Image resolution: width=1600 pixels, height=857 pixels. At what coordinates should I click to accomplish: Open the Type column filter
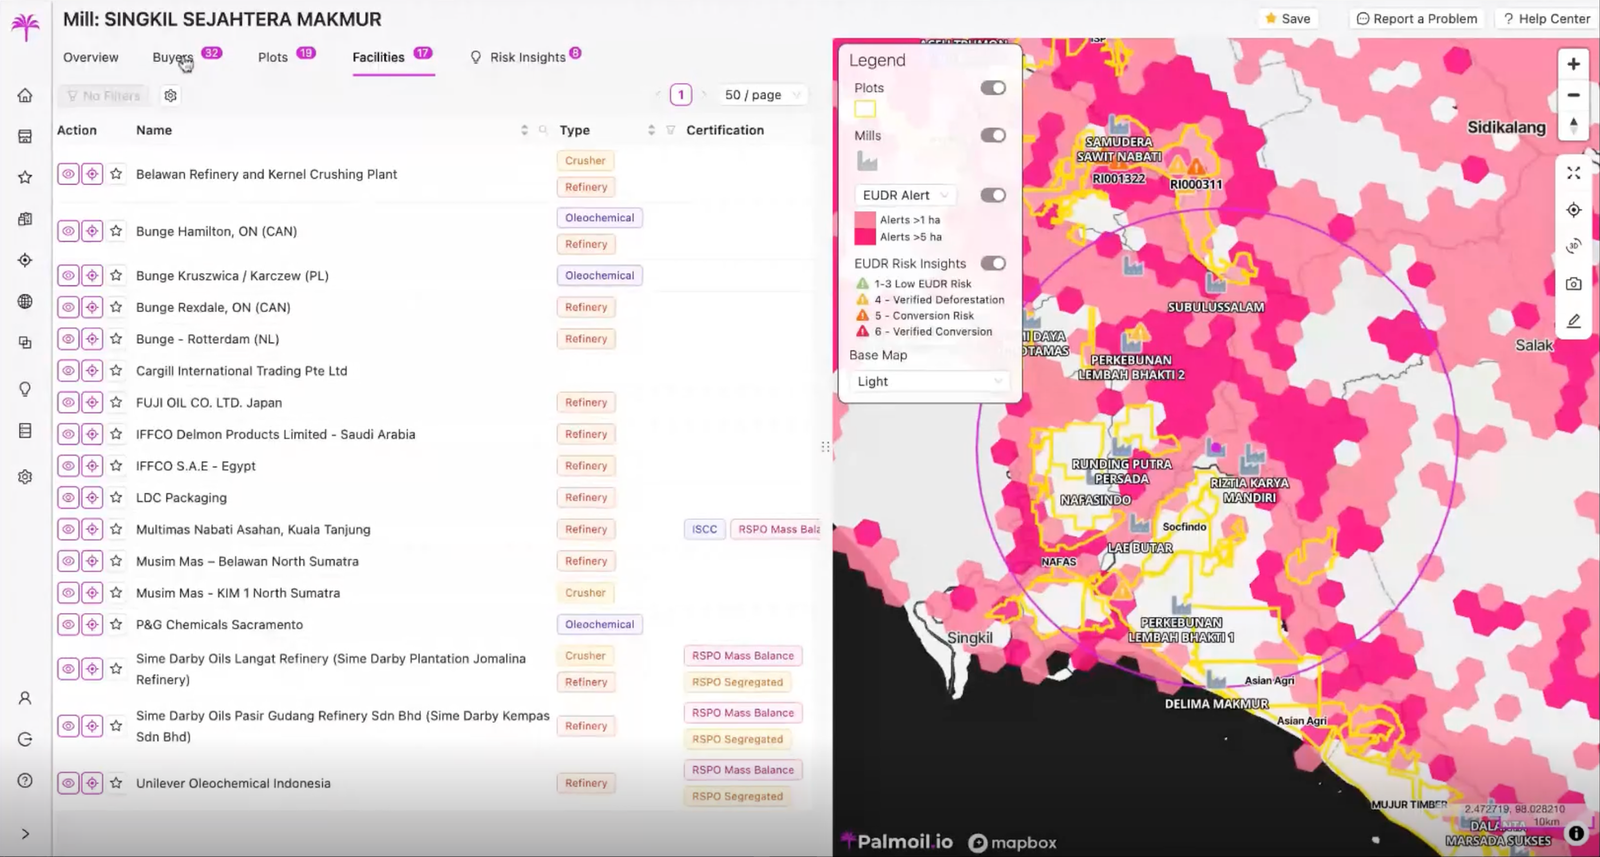670,130
